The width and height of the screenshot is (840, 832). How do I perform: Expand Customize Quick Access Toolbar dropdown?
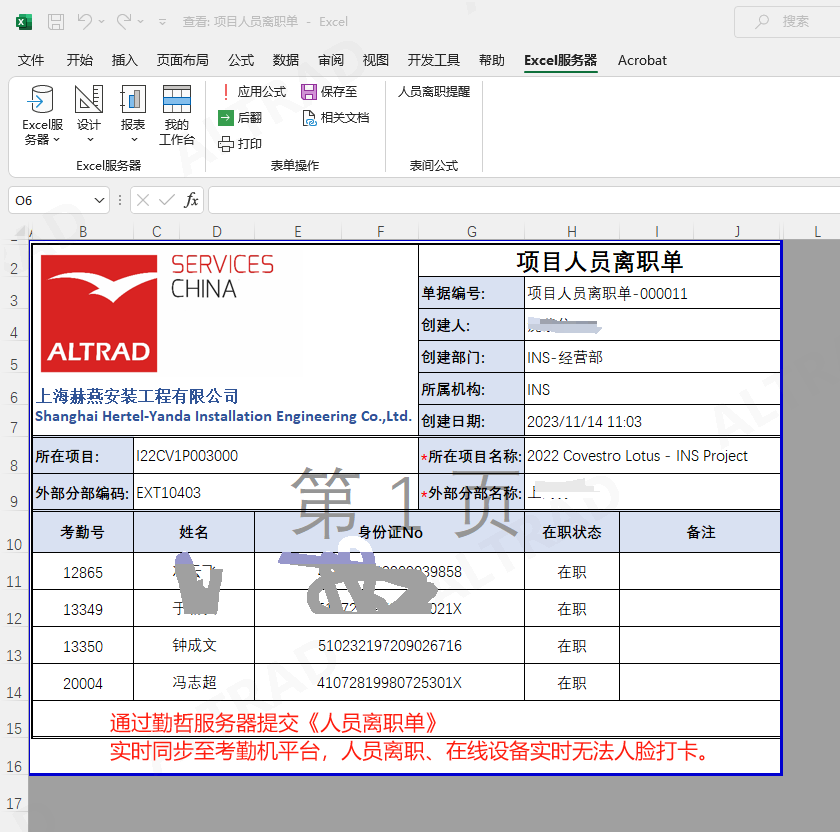coord(163,21)
